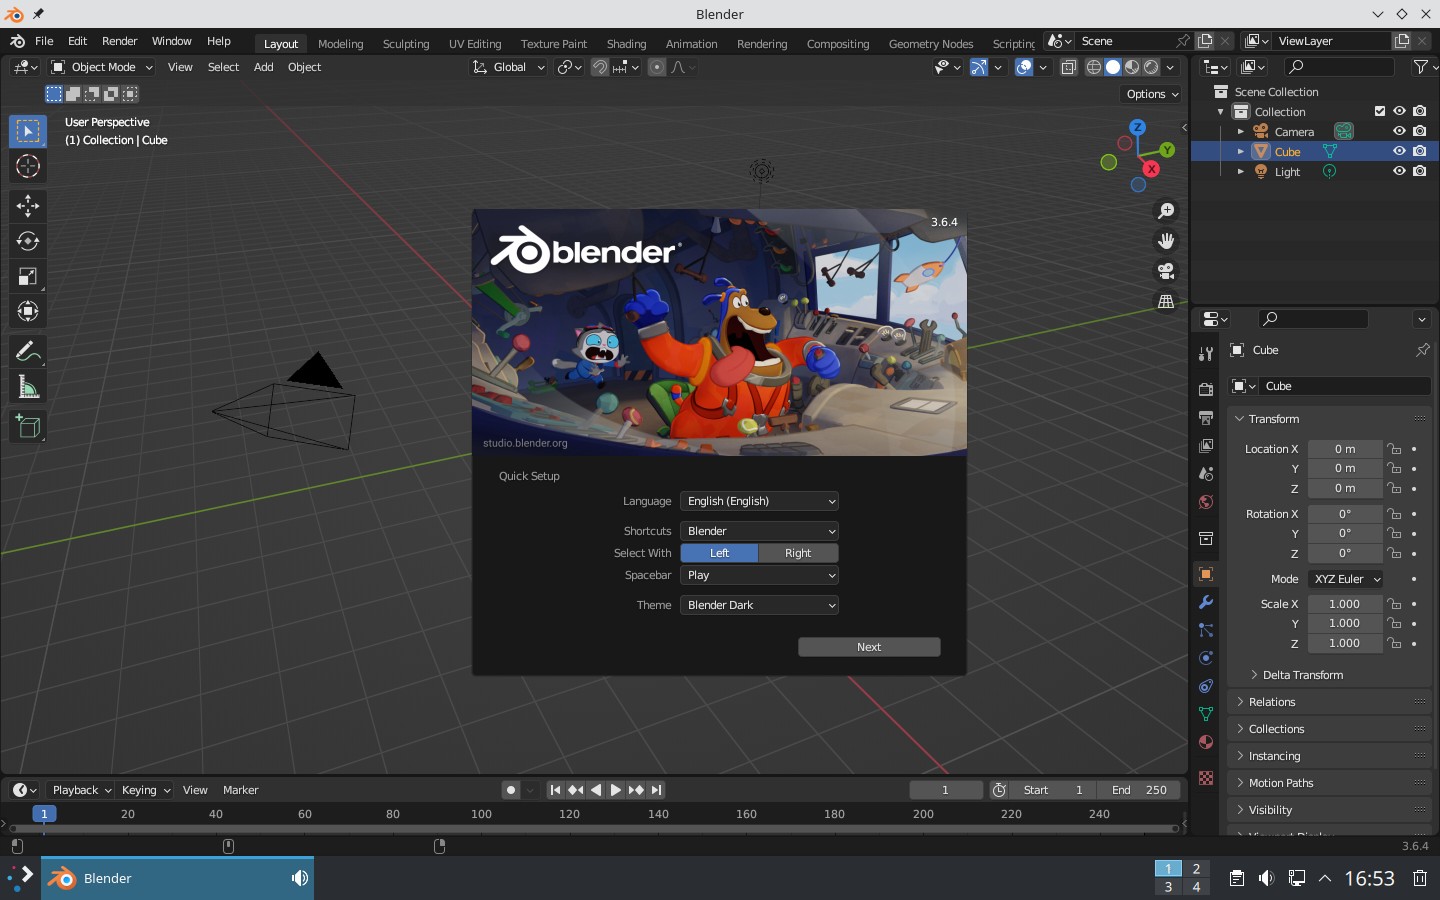Uncheck the Collection exclude checkbox
The width and height of the screenshot is (1440, 900).
click(1380, 111)
